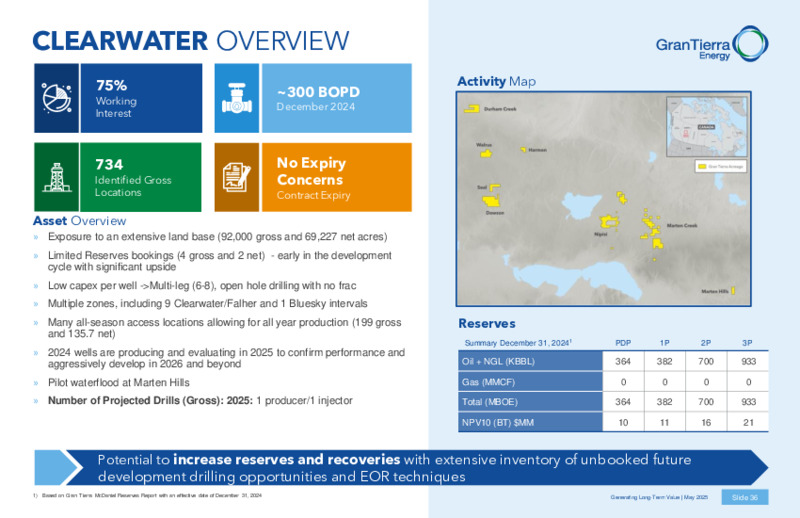Select the ~300 BOPD December 2024 tile

(x=313, y=98)
